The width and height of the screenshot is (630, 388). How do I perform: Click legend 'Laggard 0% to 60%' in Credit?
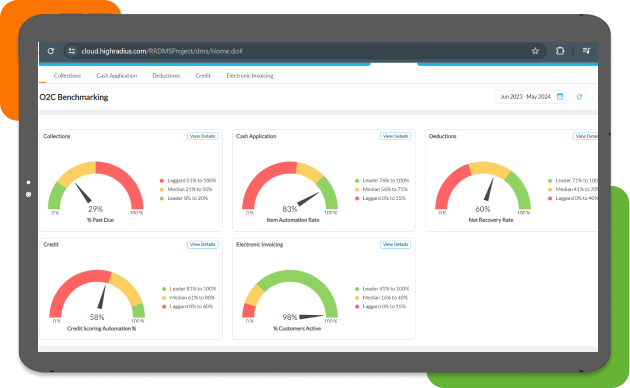(187, 307)
